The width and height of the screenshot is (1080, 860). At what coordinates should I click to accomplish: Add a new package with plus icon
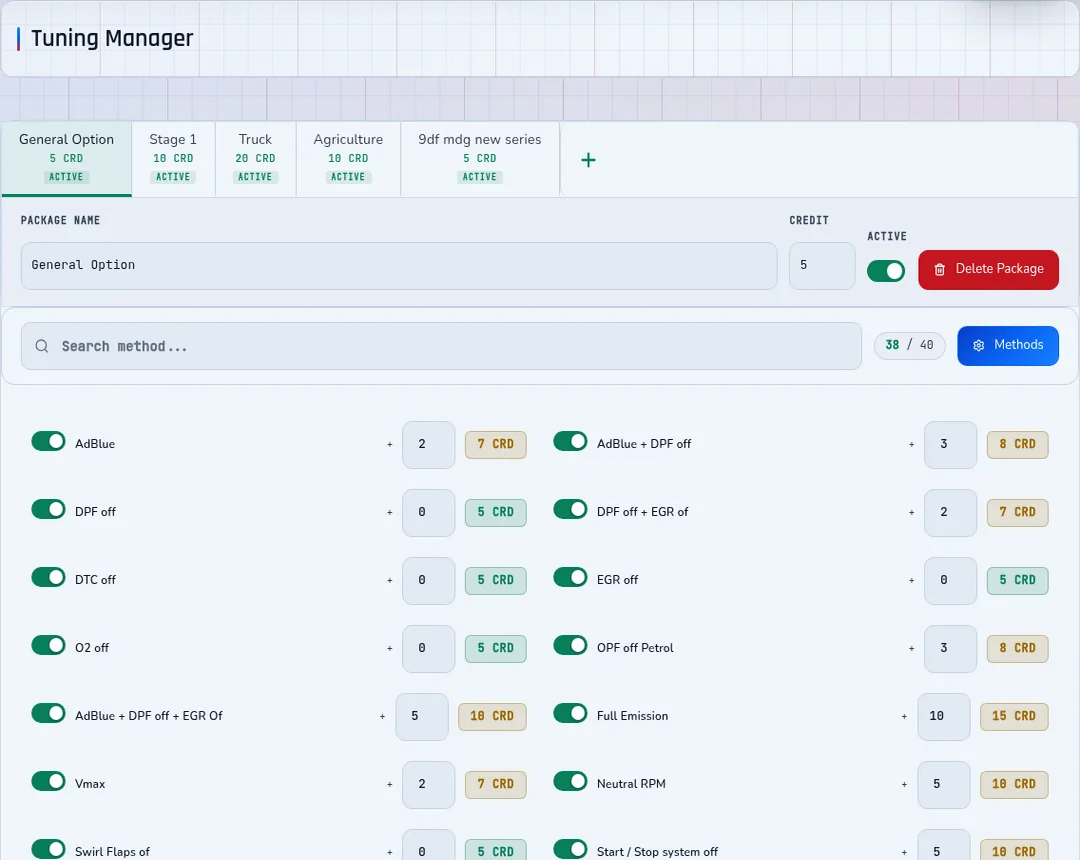point(588,160)
